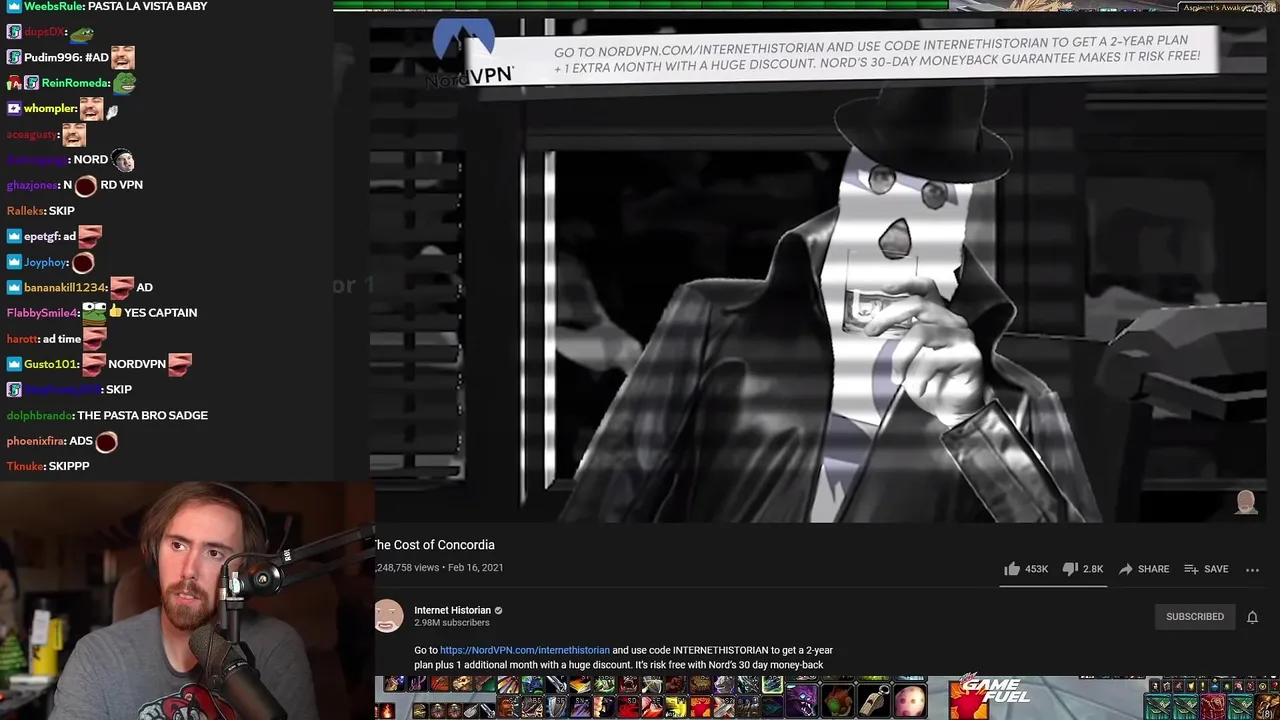The width and height of the screenshot is (1280, 720).
Task: Select the video title 'The Cost of Concordia'
Action: 434,545
